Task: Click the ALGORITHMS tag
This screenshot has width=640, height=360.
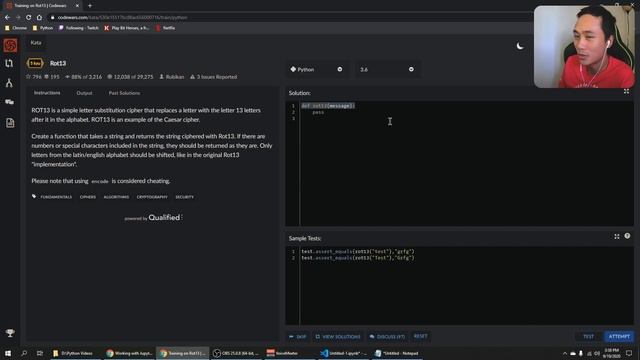Action: [116, 197]
